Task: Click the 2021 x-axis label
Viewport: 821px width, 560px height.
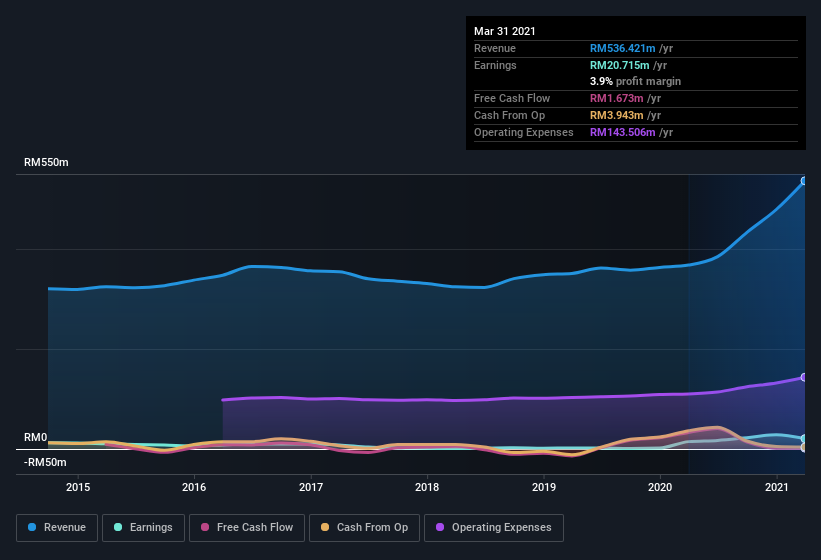Action: click(776, 487)
